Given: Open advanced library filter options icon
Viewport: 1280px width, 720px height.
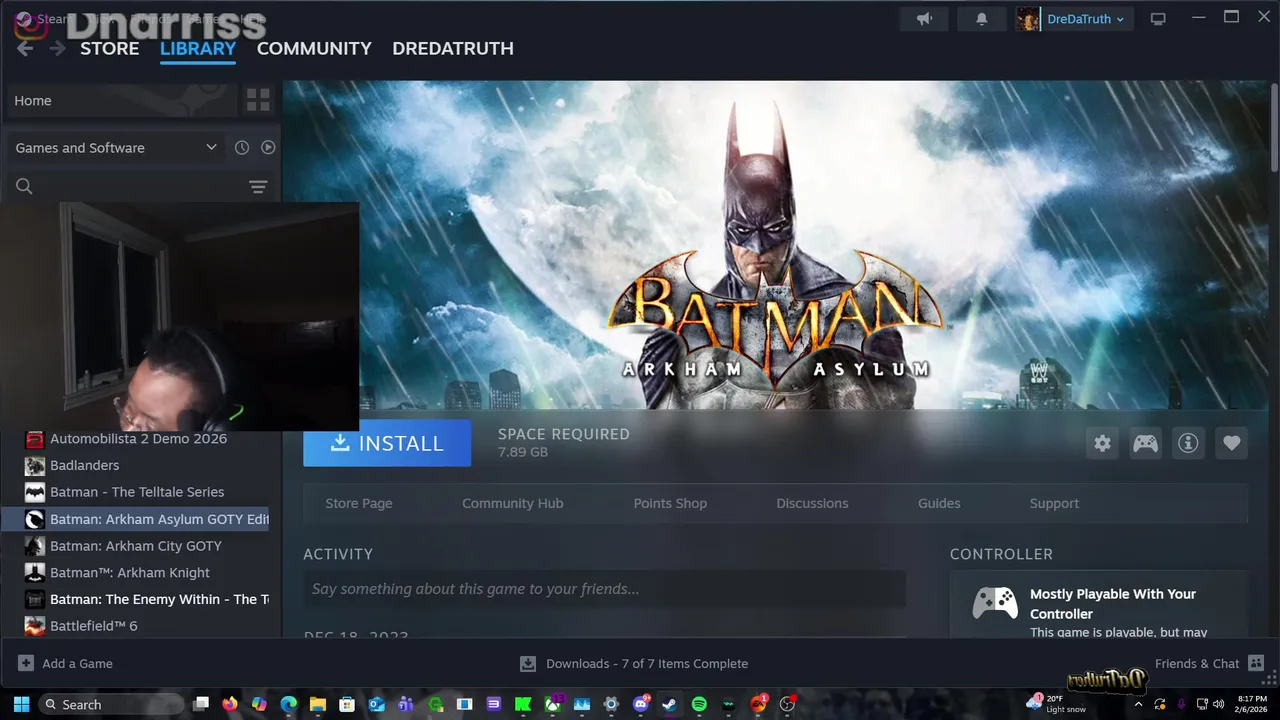Looking at the screenshot, I should coord(258,187).
